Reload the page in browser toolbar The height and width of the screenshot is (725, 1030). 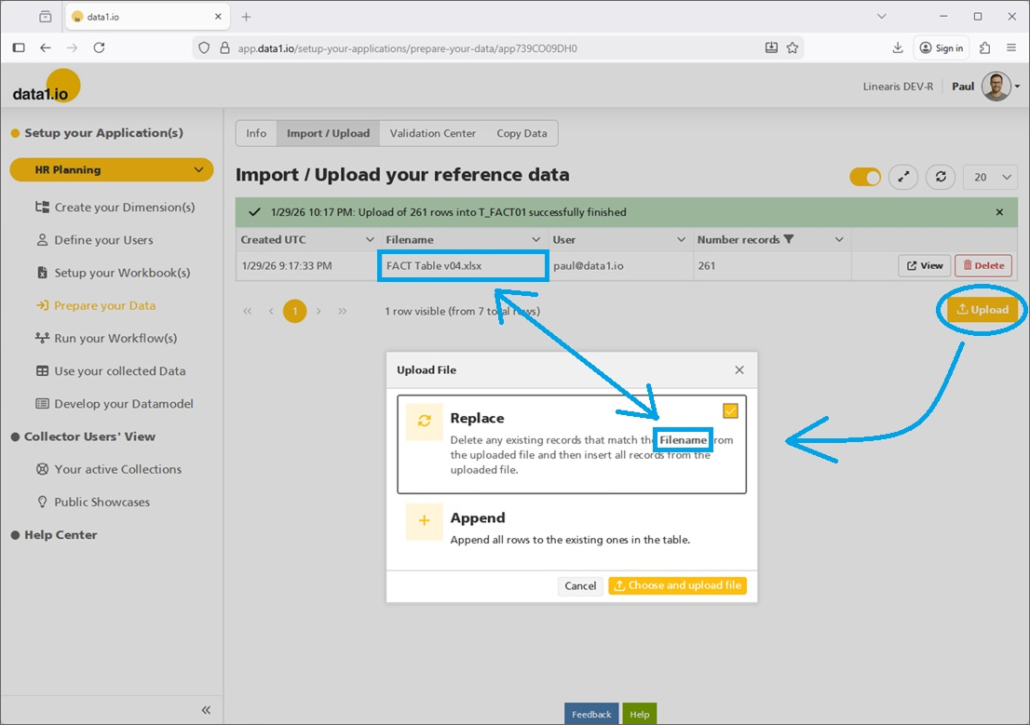[99, 48]
